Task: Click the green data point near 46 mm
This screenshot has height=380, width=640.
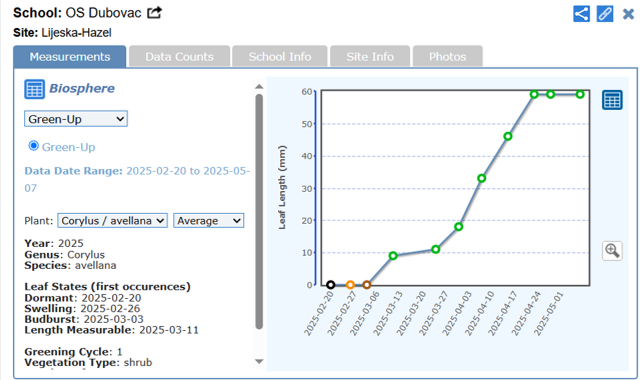Action: pyautogui.click(x=508, y=136)
